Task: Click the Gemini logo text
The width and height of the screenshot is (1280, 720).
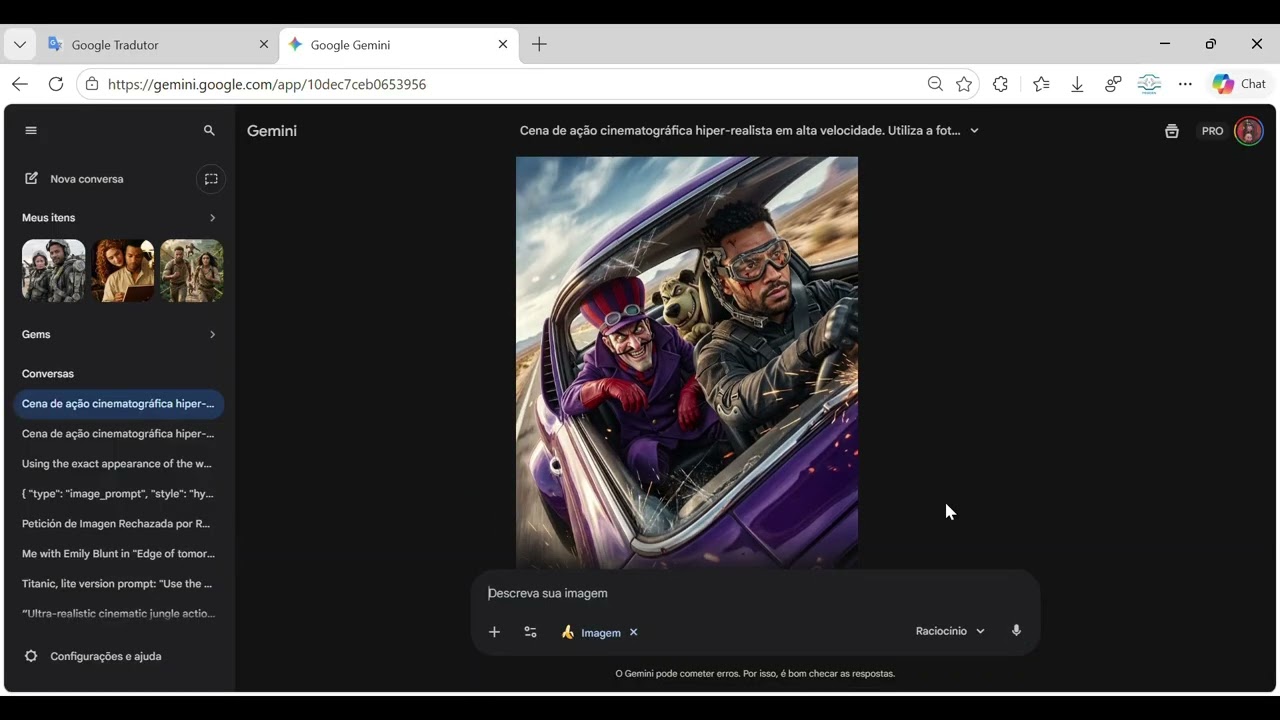Action: click(272, 131)
